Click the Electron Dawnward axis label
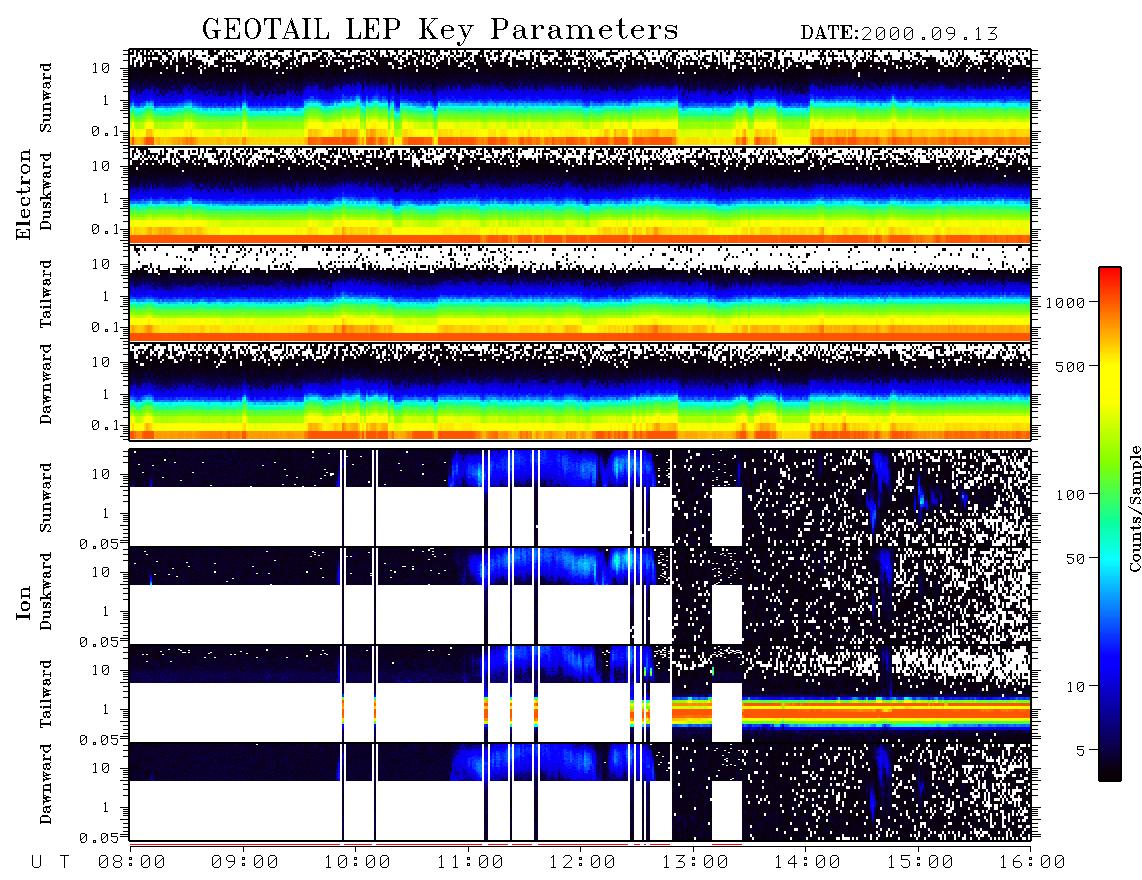1142x880 pixels. click(46, 385)
